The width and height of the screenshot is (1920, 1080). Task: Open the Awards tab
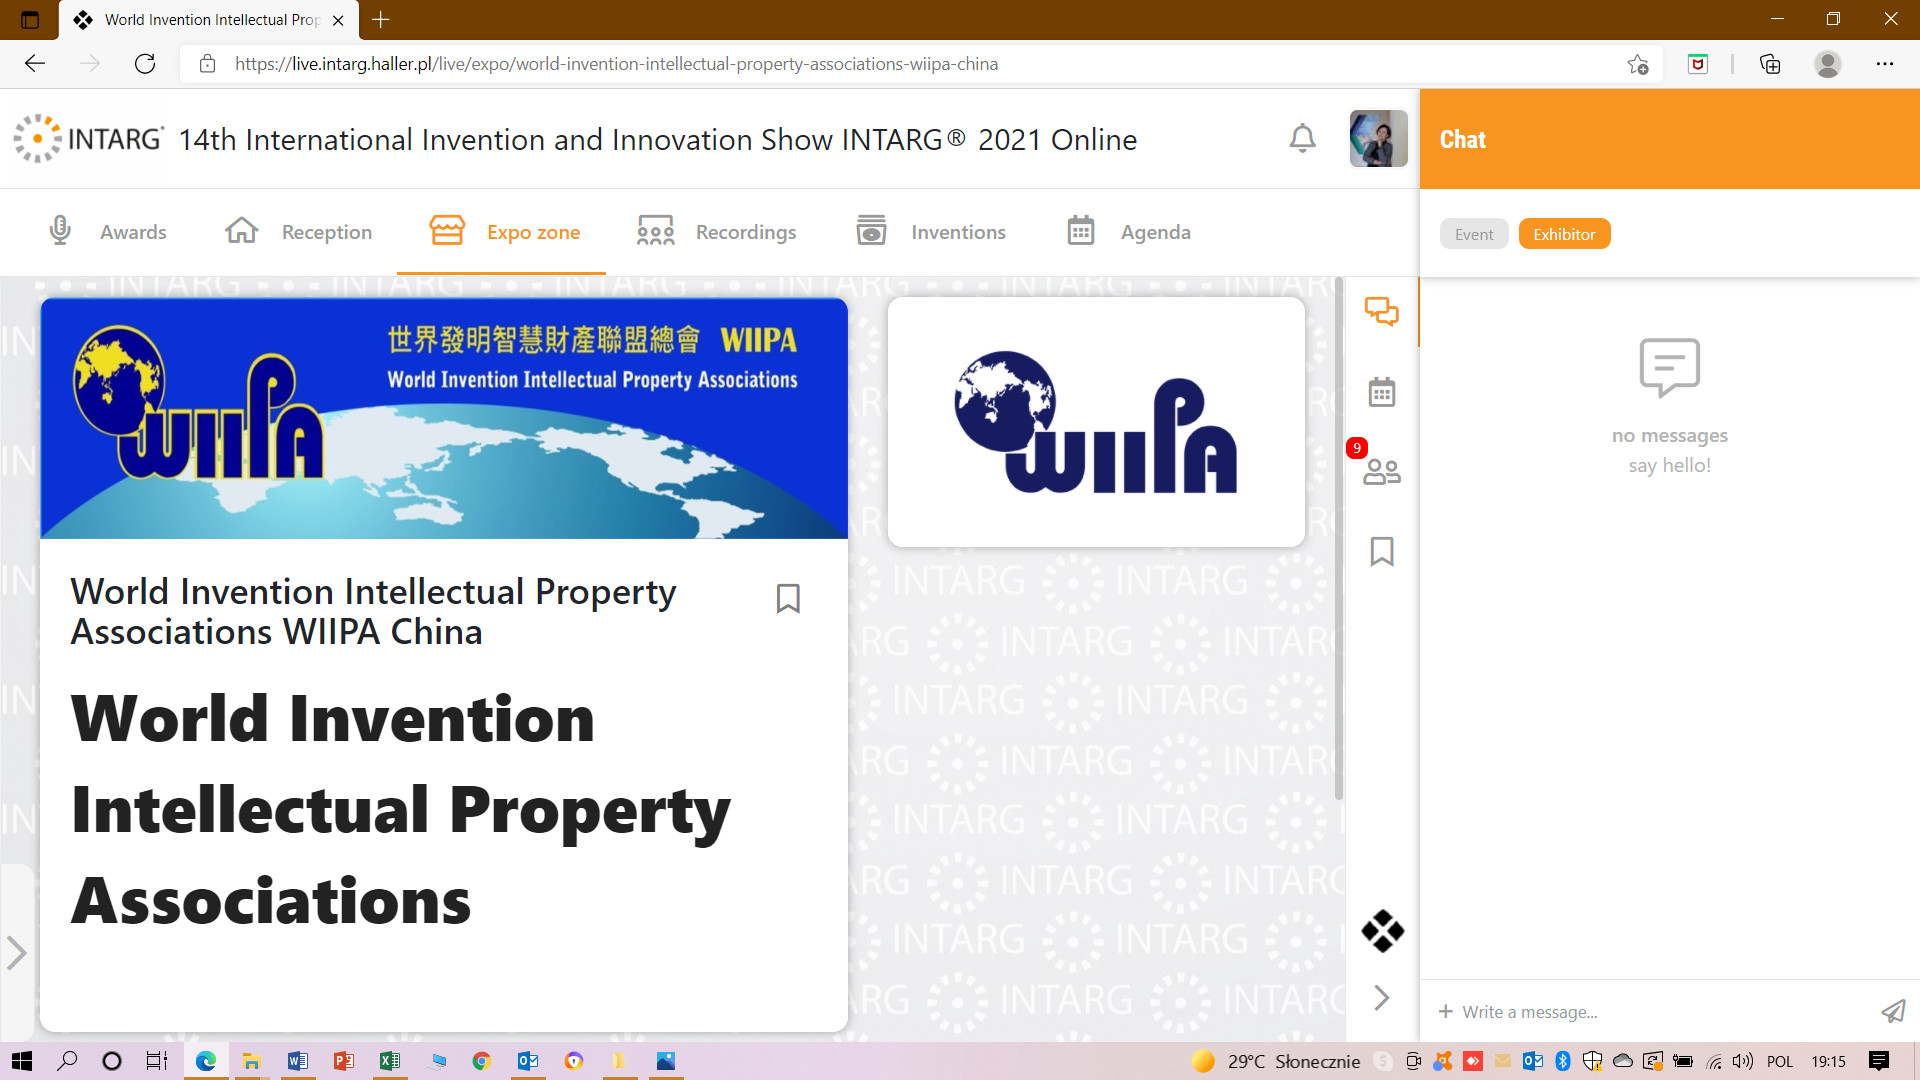[108, 231]
